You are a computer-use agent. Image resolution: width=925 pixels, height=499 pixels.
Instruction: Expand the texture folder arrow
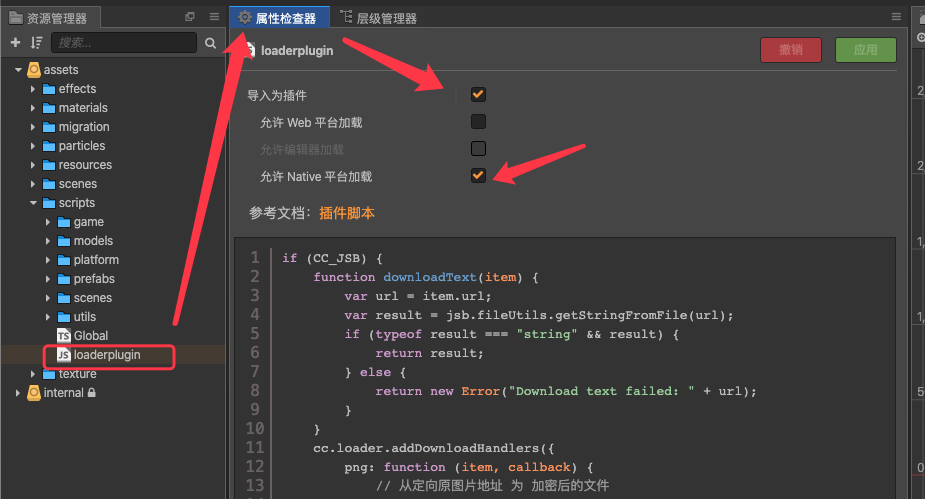[x=33, y=374]
